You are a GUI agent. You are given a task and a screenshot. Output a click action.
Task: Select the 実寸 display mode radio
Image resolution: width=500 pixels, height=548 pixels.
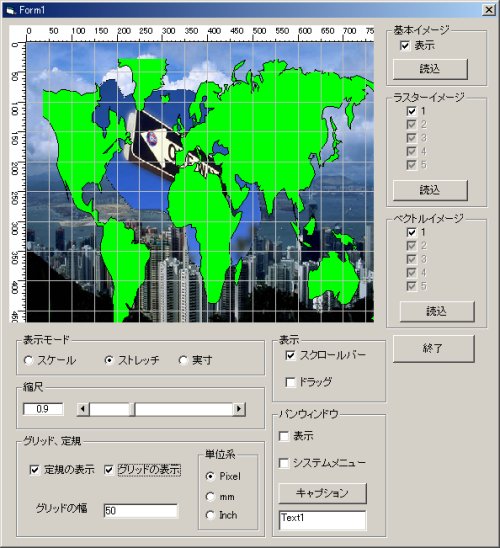pos(183,360)
